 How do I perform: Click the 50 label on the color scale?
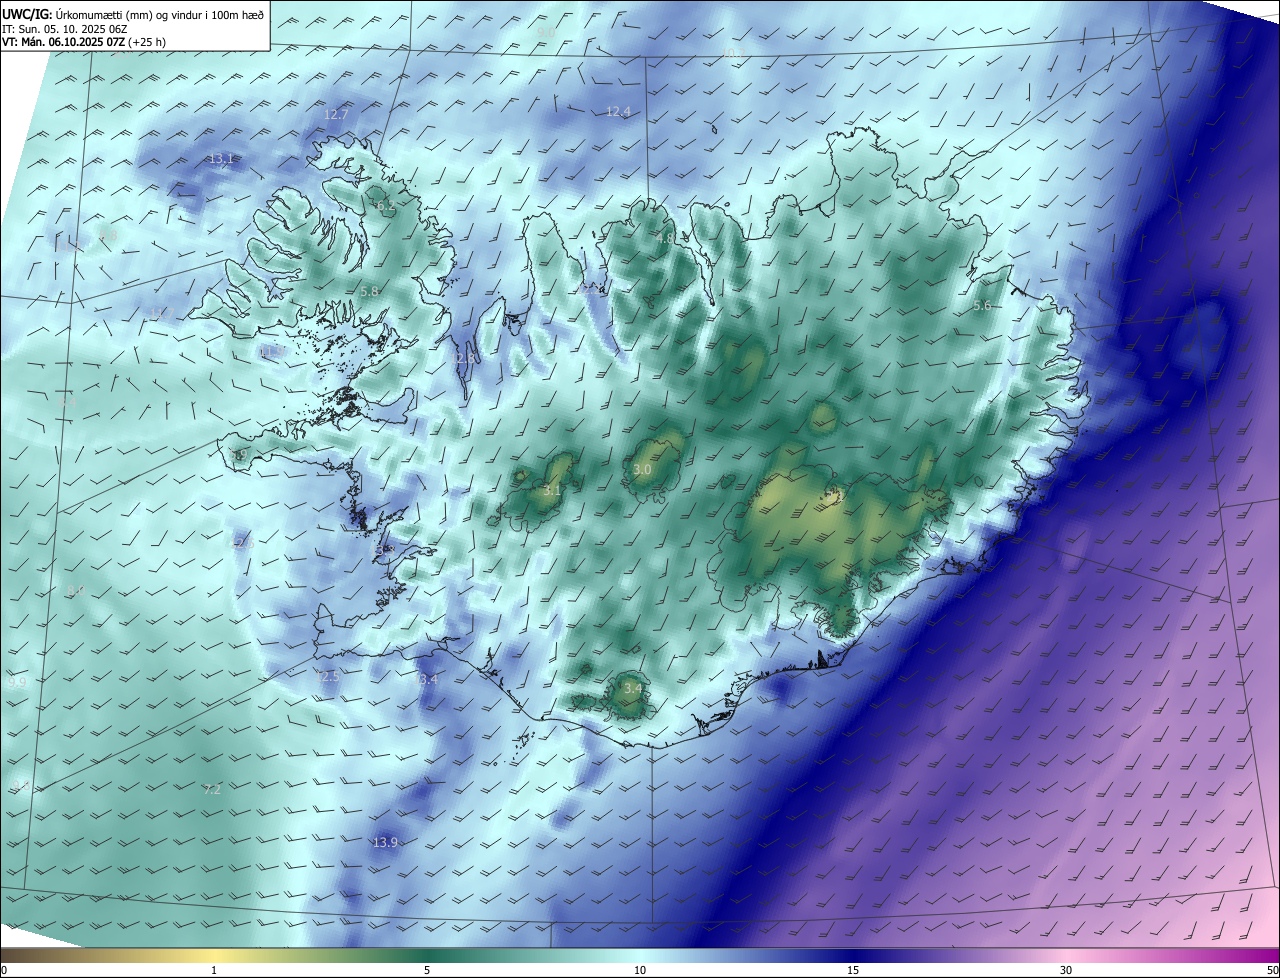(1272, 970)
